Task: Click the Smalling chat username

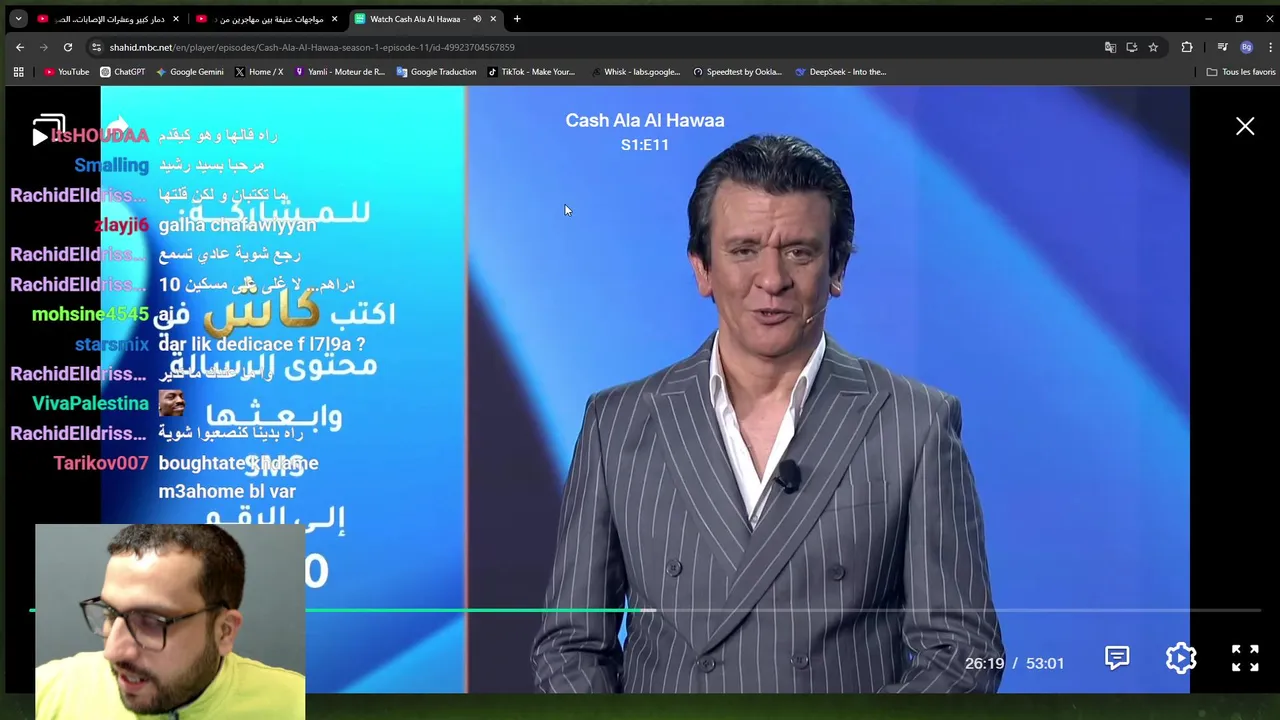Action: tap(111, 165)
